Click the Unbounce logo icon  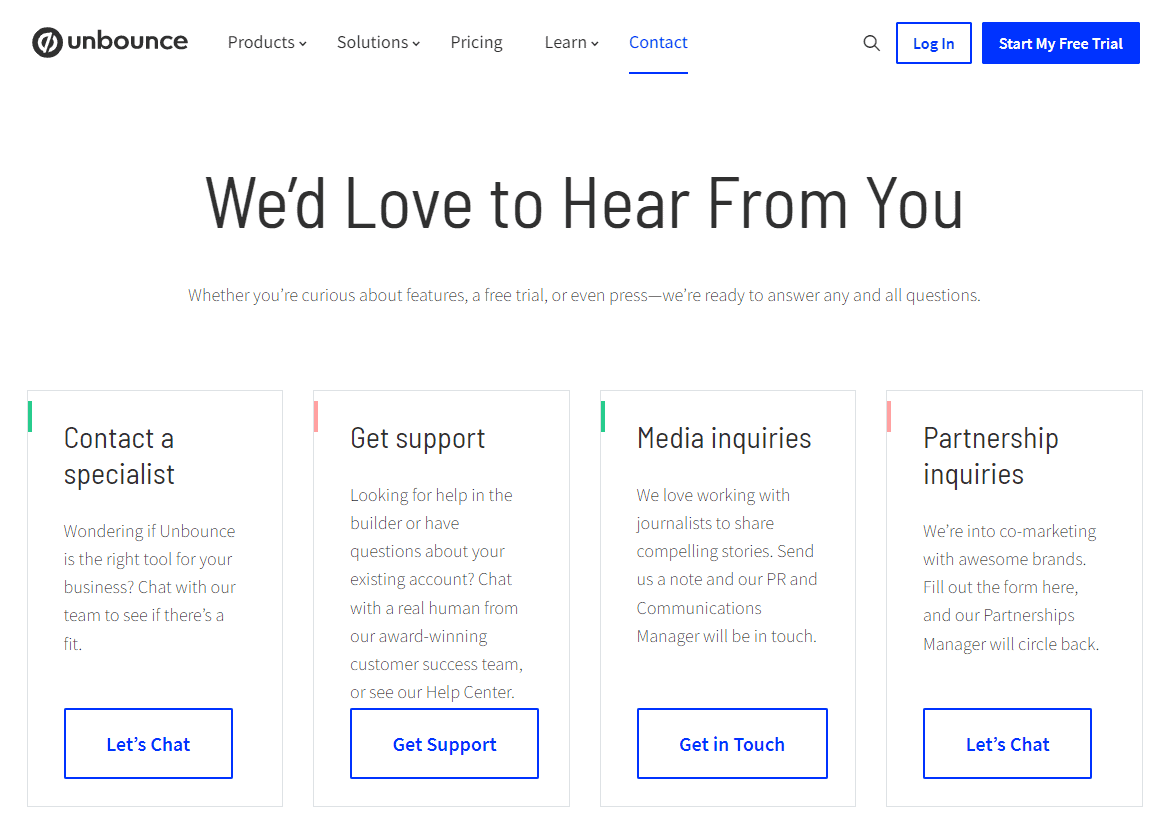click(x=47, y=42)
